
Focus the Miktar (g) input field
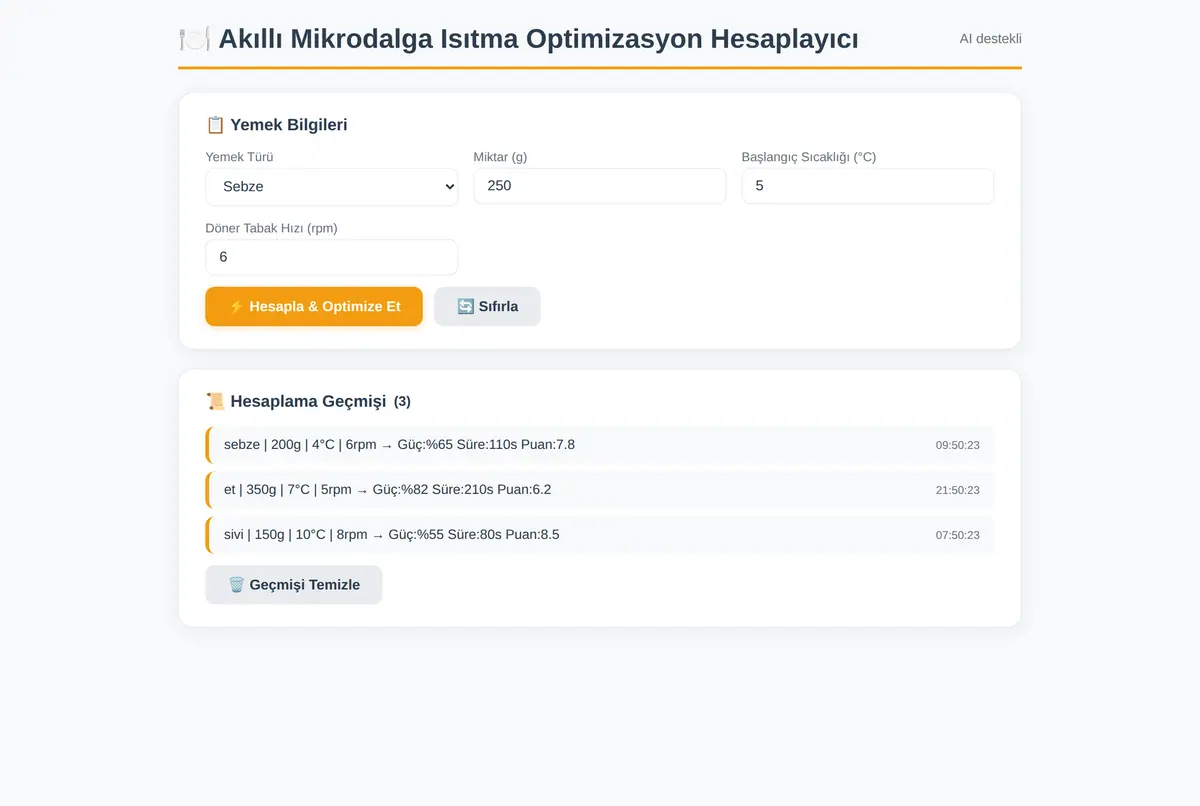599,186
